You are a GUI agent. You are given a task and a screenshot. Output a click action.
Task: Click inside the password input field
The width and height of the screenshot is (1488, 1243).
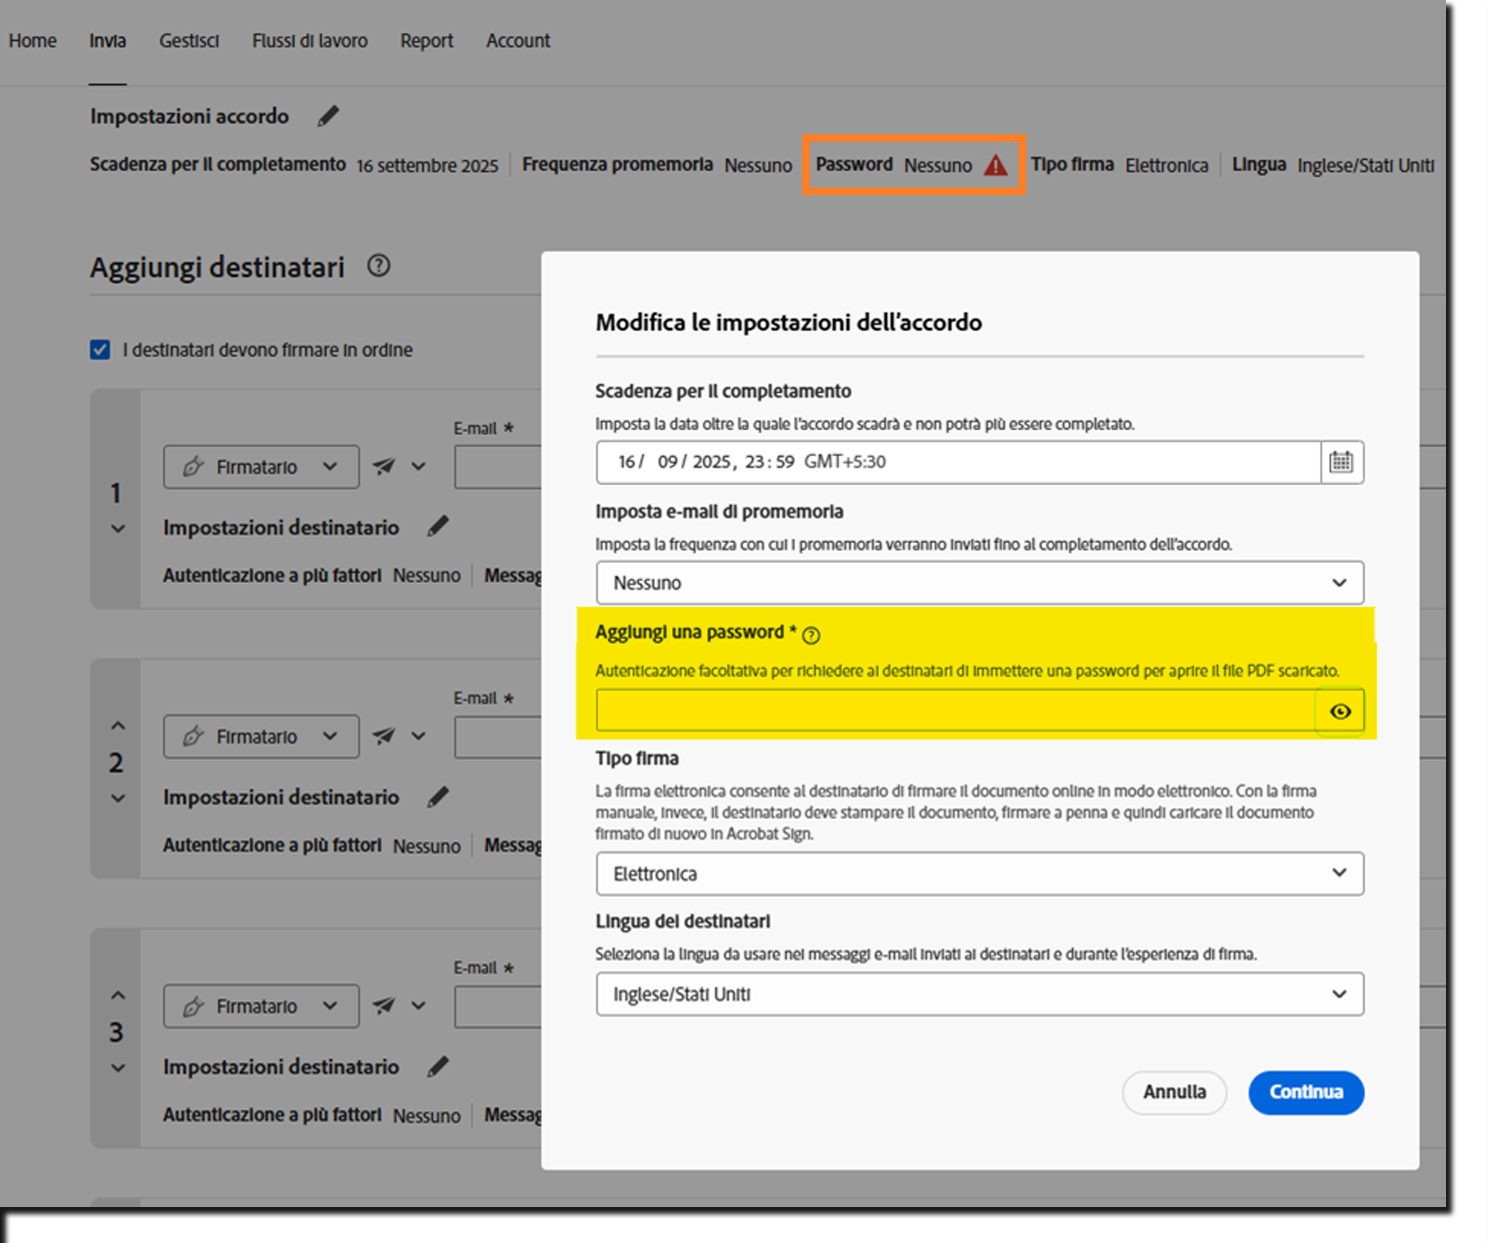pos(950,710)
